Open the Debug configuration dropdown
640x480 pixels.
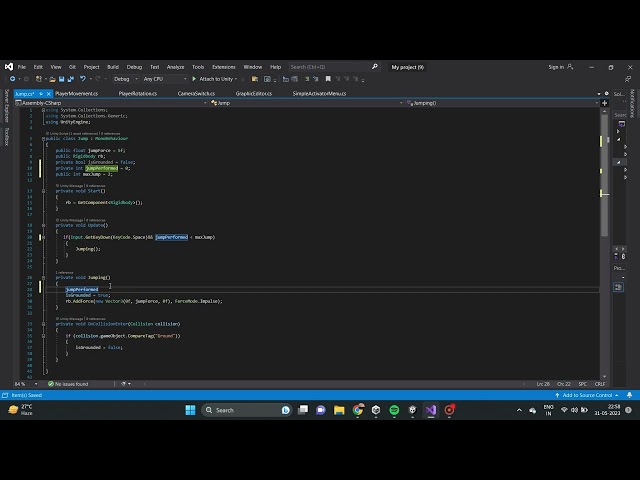click(126, 79)
